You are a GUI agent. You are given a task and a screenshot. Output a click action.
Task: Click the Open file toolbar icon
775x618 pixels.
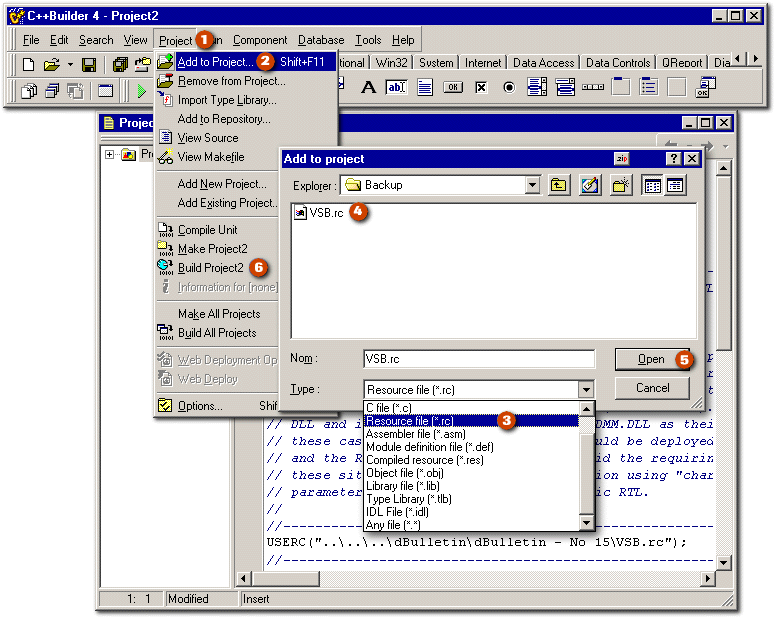coord(51,65)
